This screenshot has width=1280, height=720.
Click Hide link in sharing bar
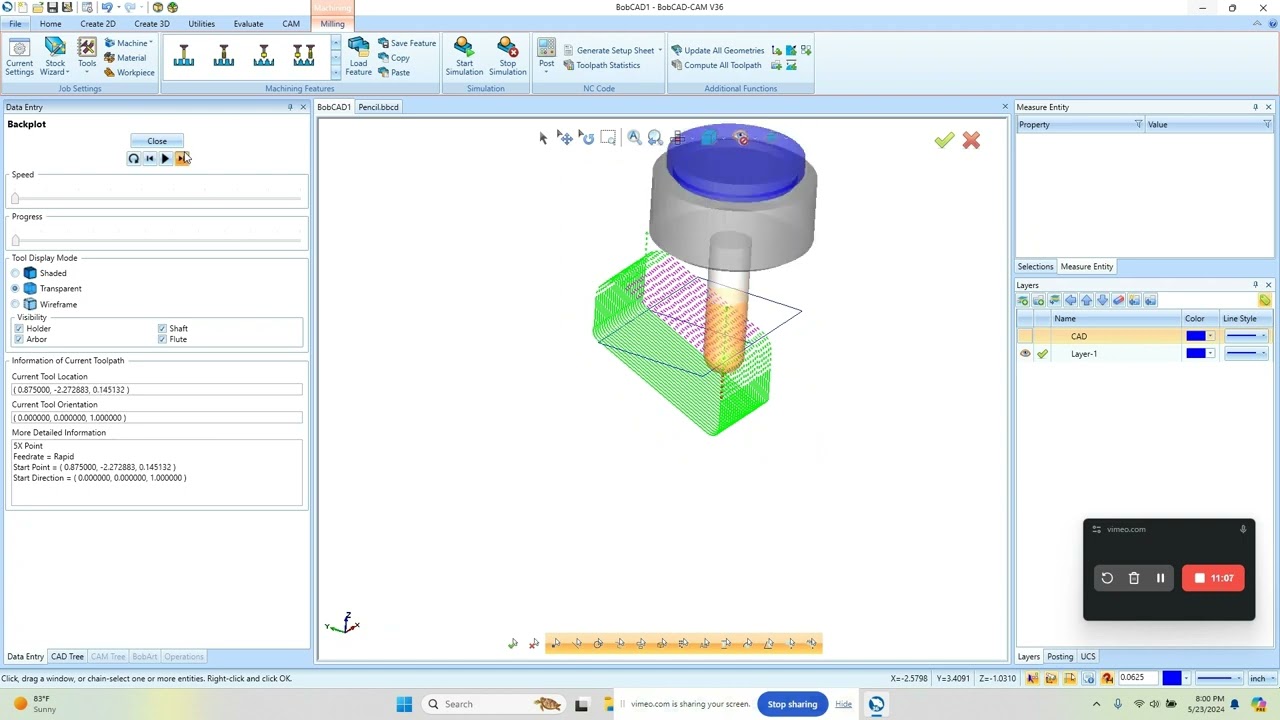tap(843, 704)
